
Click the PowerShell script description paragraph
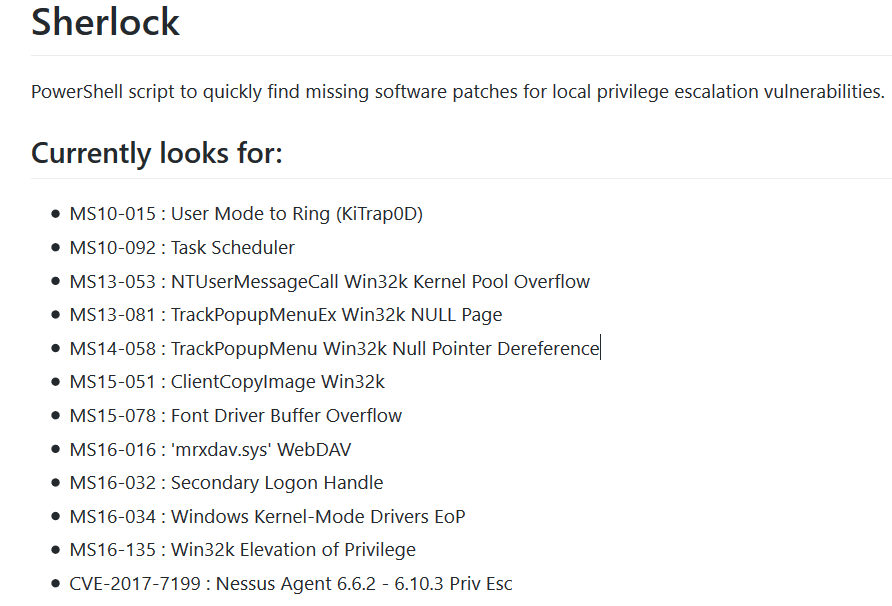[x=458, y=92]
